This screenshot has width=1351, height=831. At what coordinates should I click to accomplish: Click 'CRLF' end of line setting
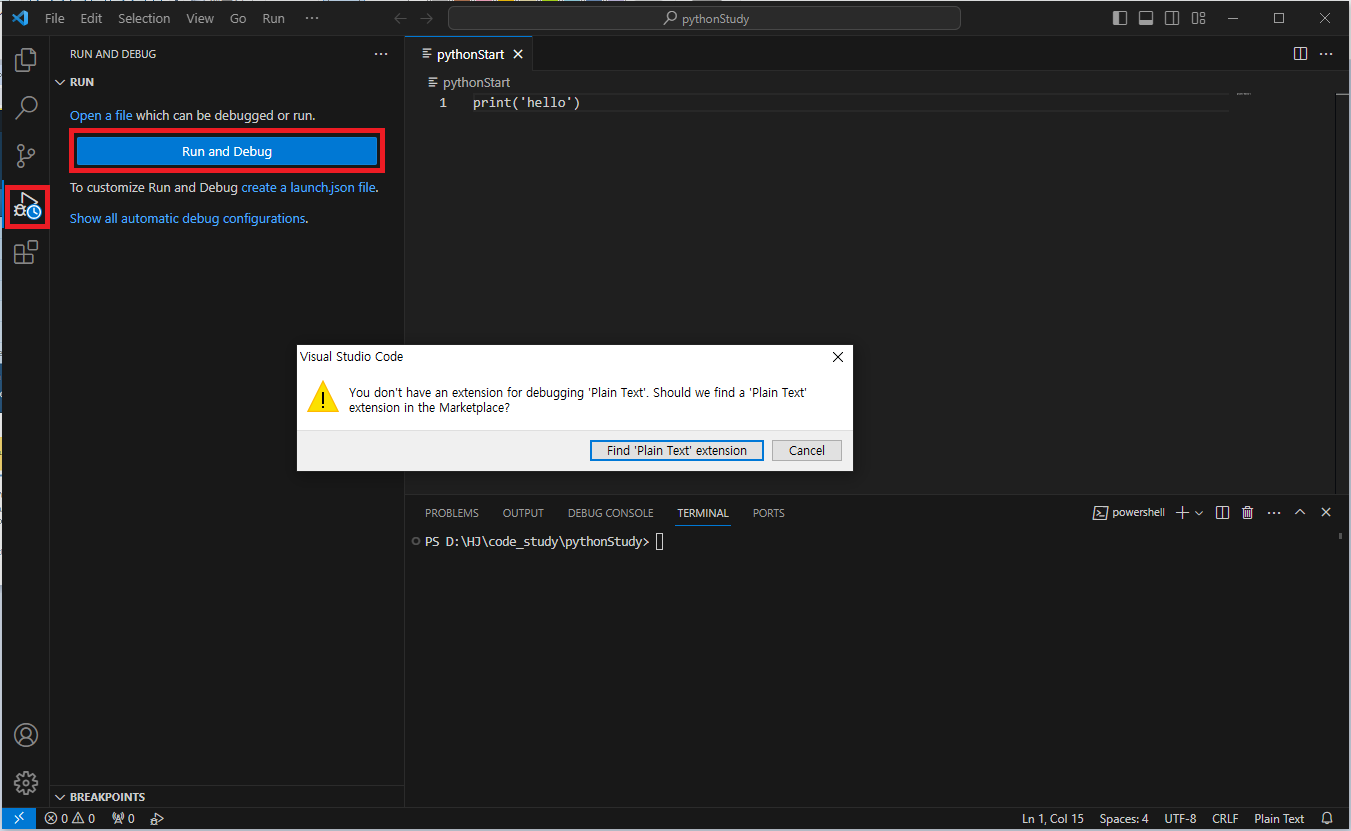[x=1225, y=818]
